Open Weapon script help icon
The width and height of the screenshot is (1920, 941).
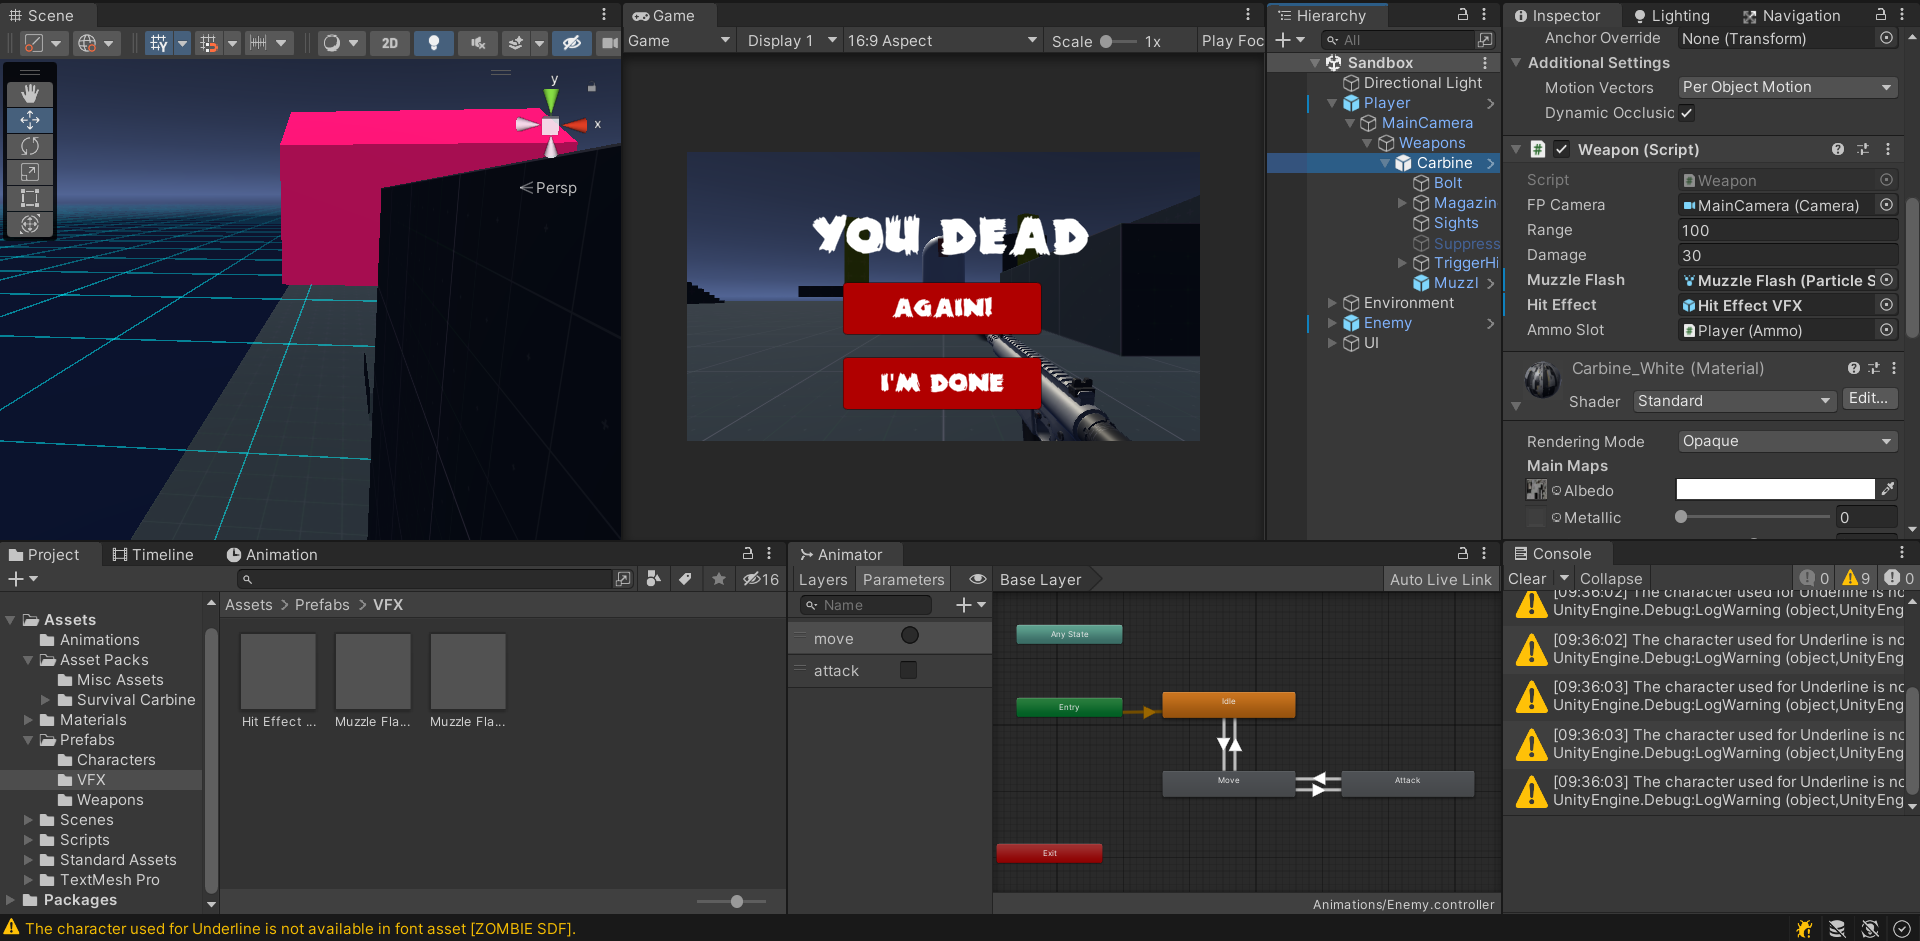[x=1838, y=149]
